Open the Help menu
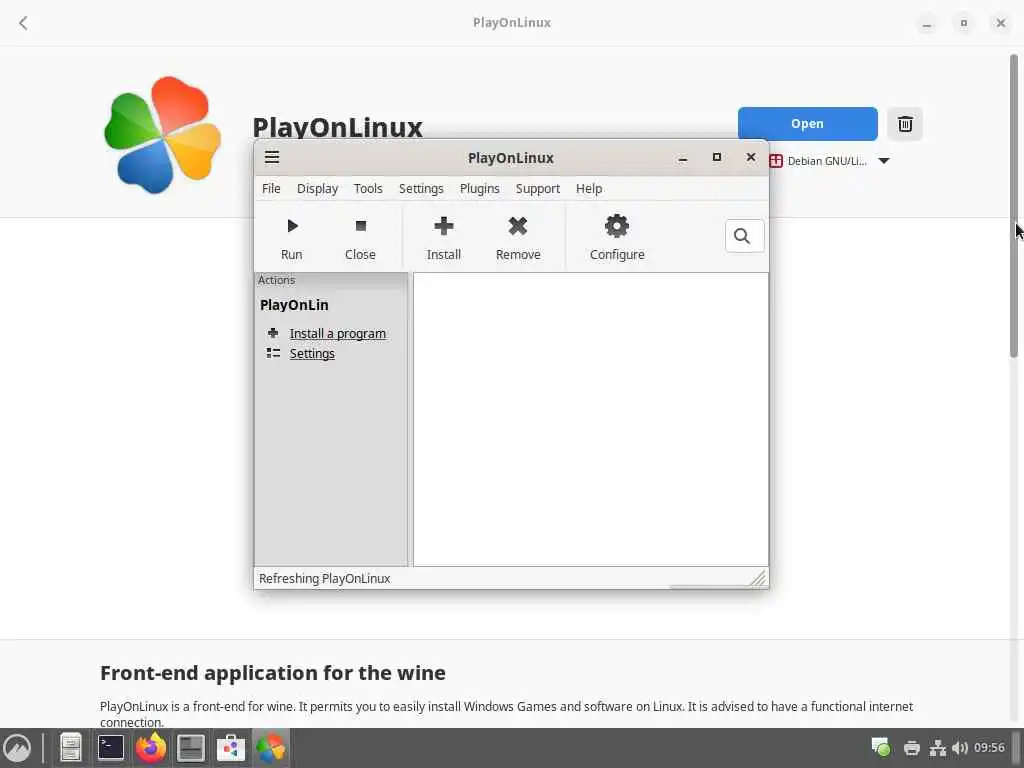The width and height of the screenshot is (1024, 768). point(588,189)
